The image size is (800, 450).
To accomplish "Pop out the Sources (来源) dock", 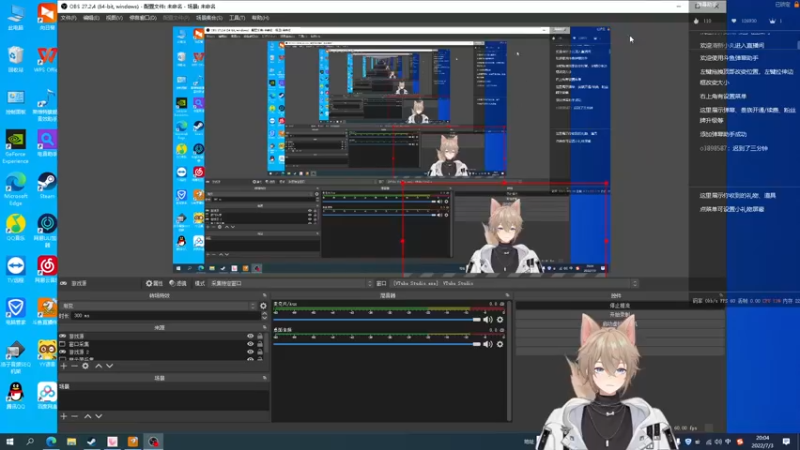I will tap(264, 327).
